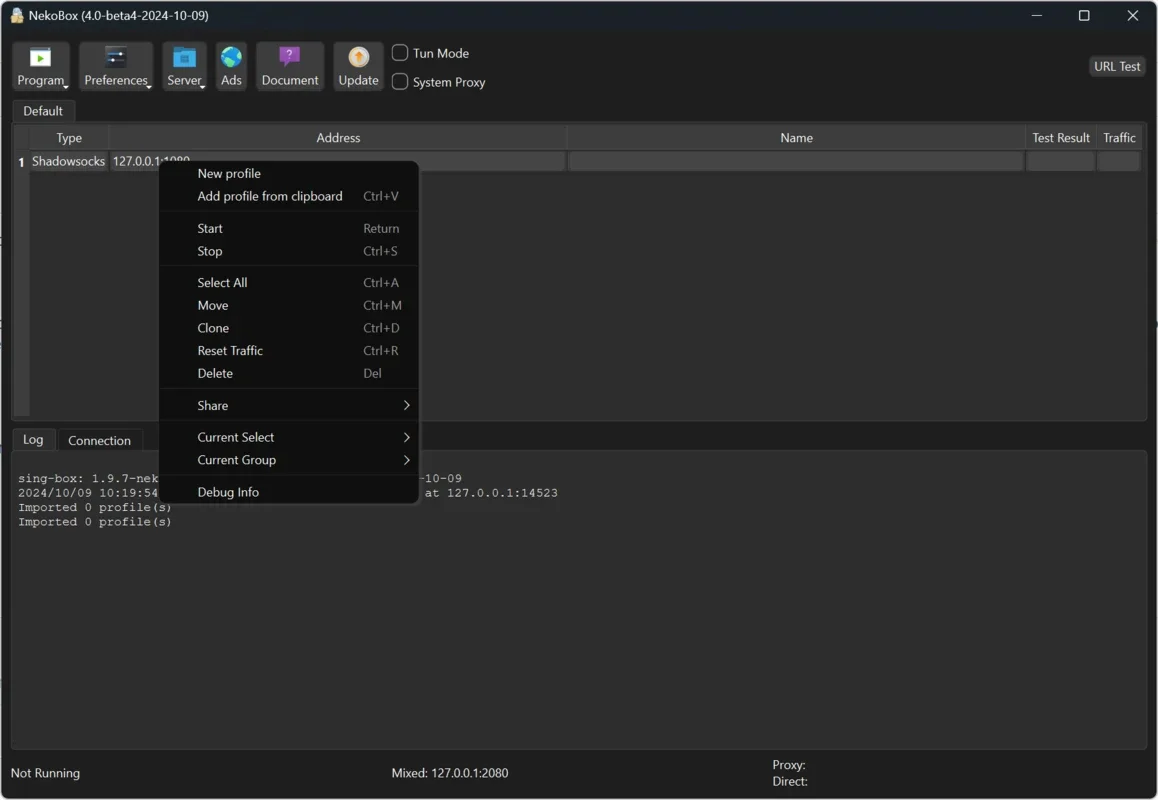Image resolution: width=1158 pixels, height=800 pixels.
Task: Open the Preferences toolbar menu
Action: 116,67
